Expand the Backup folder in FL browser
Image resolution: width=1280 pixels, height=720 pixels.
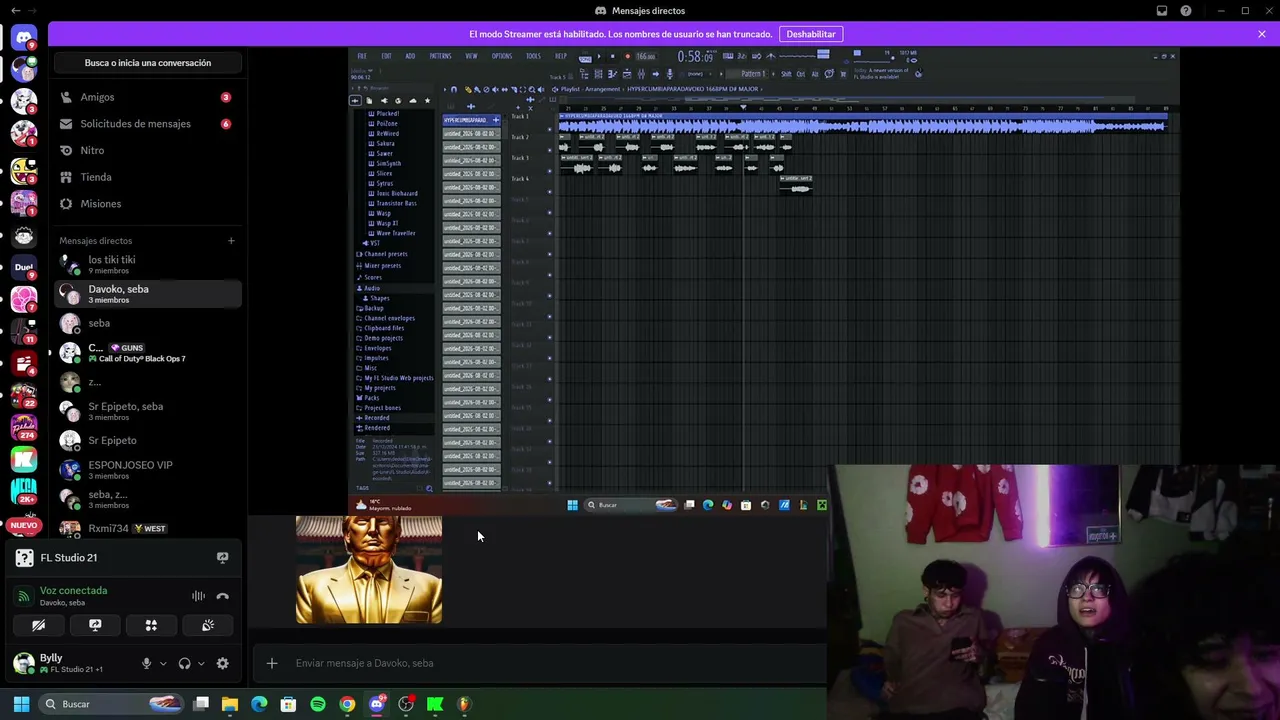click(x=371, y=308)
